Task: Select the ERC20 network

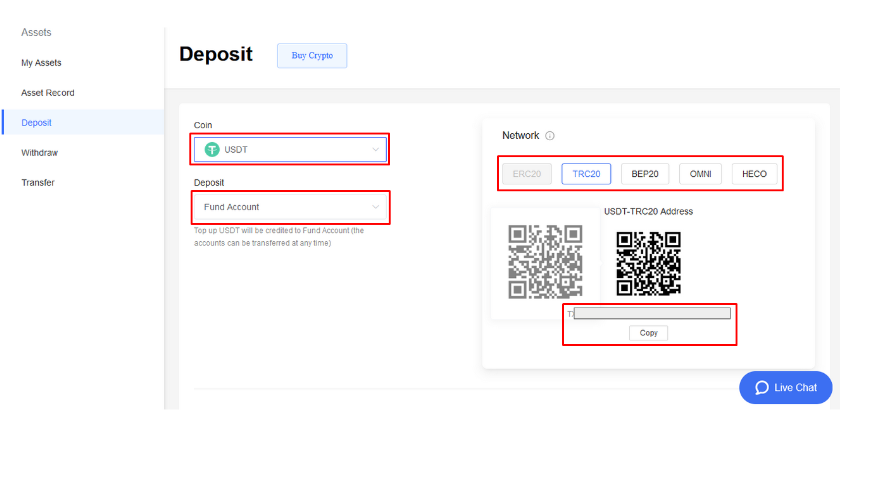Action: pos(527,174)
